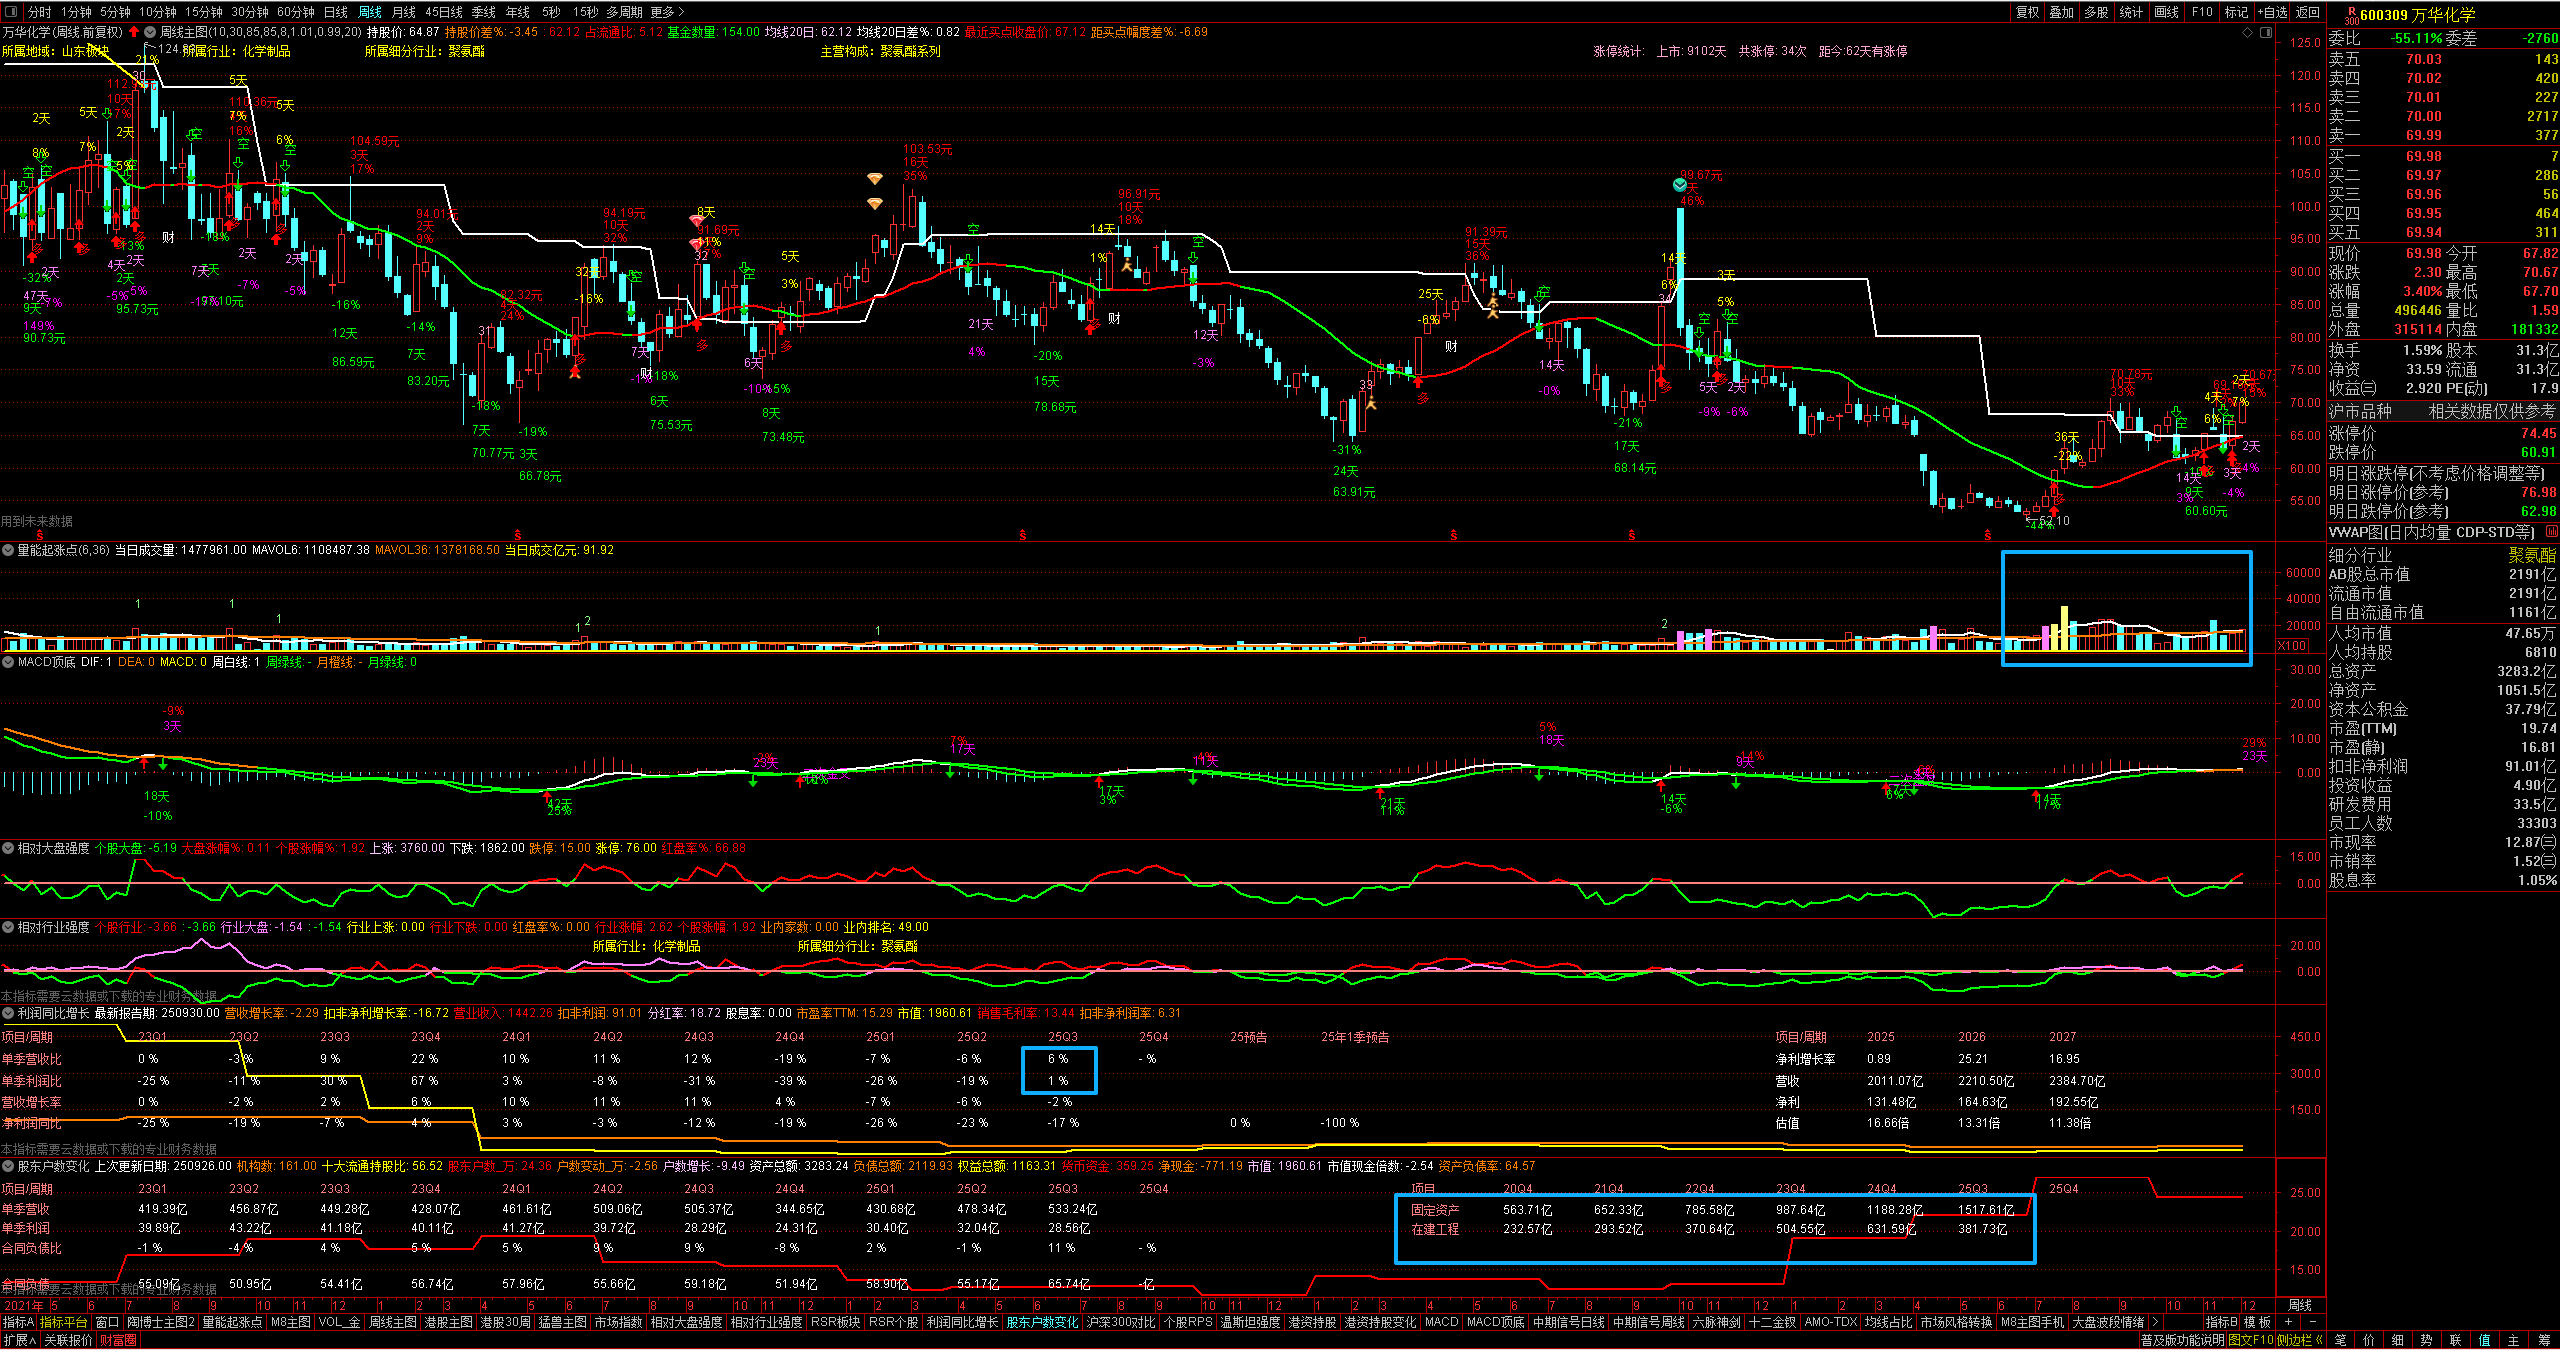Click the zoom out minus button

point(2312,1322)
